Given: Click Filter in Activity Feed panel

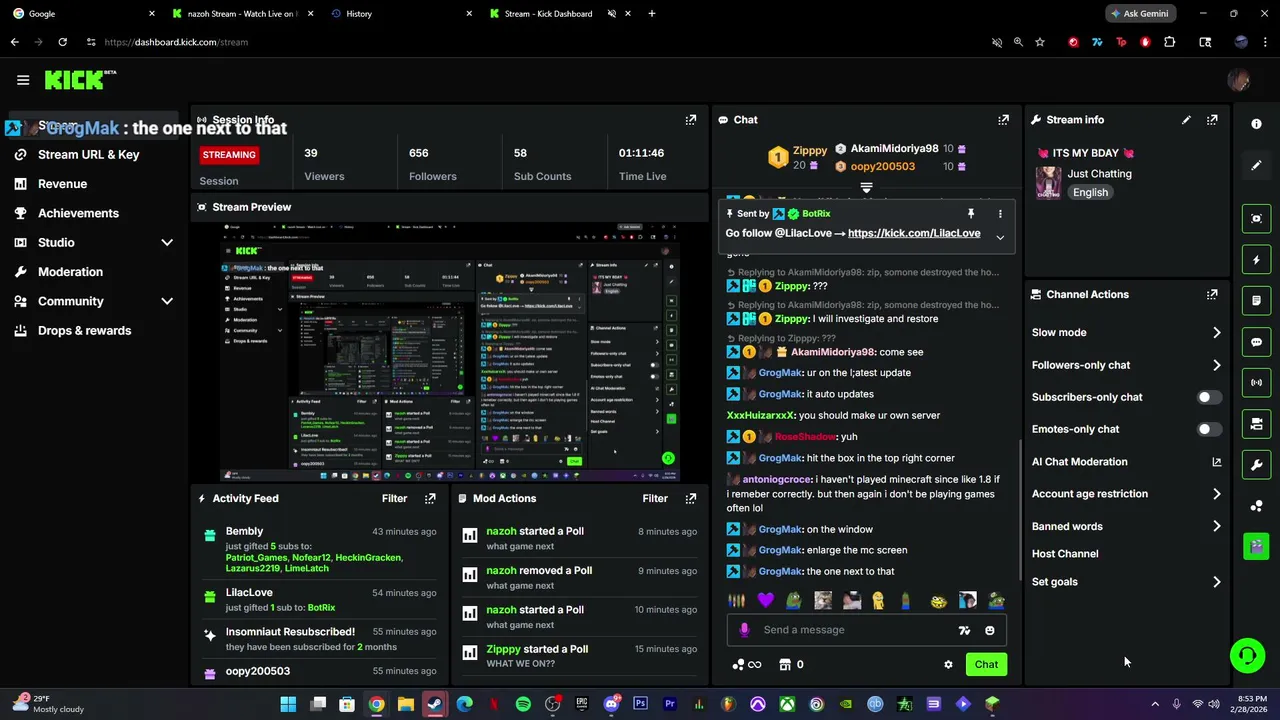Looking at the screenshot, I should [394, 498].
